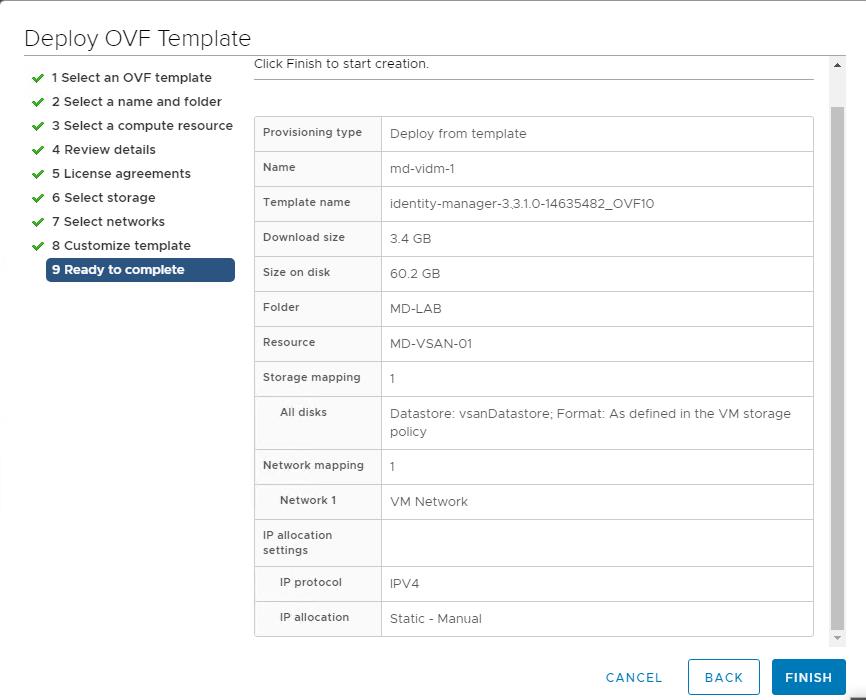Click scrollbar down arrow
The height and width of the screenshot is (700, 866).
837,638
